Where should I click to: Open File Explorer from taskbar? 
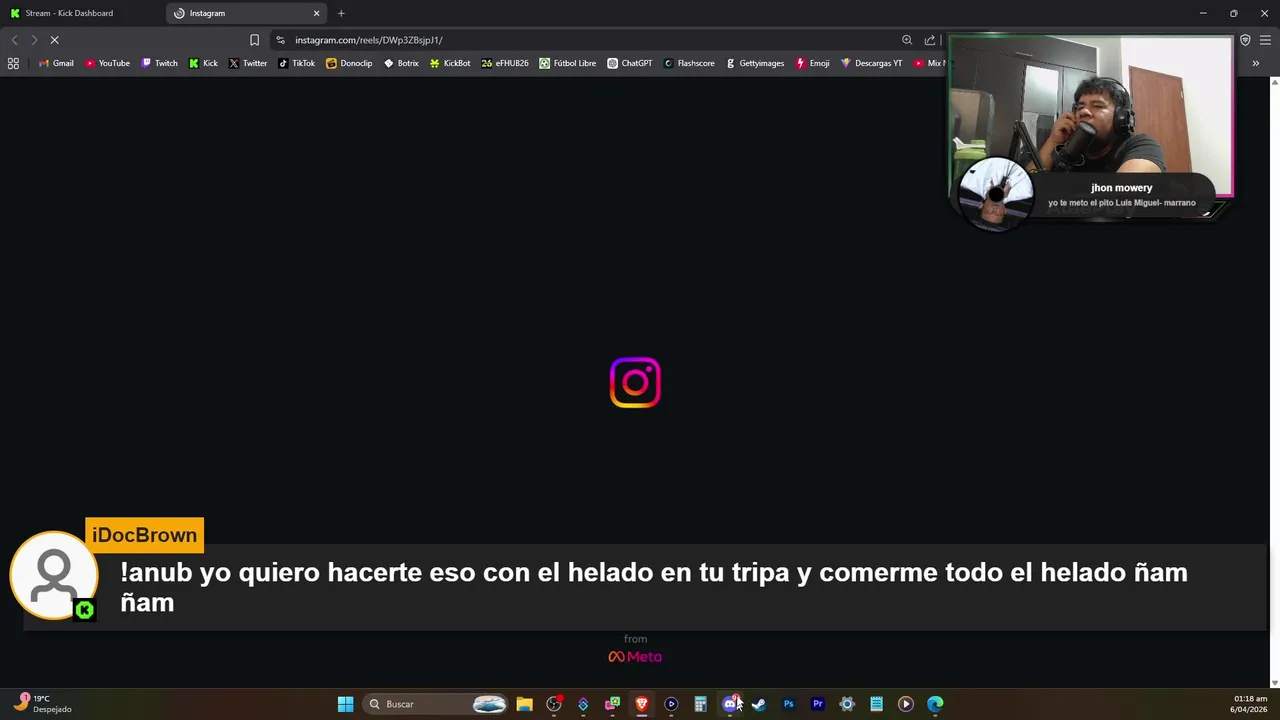(524, 704)
